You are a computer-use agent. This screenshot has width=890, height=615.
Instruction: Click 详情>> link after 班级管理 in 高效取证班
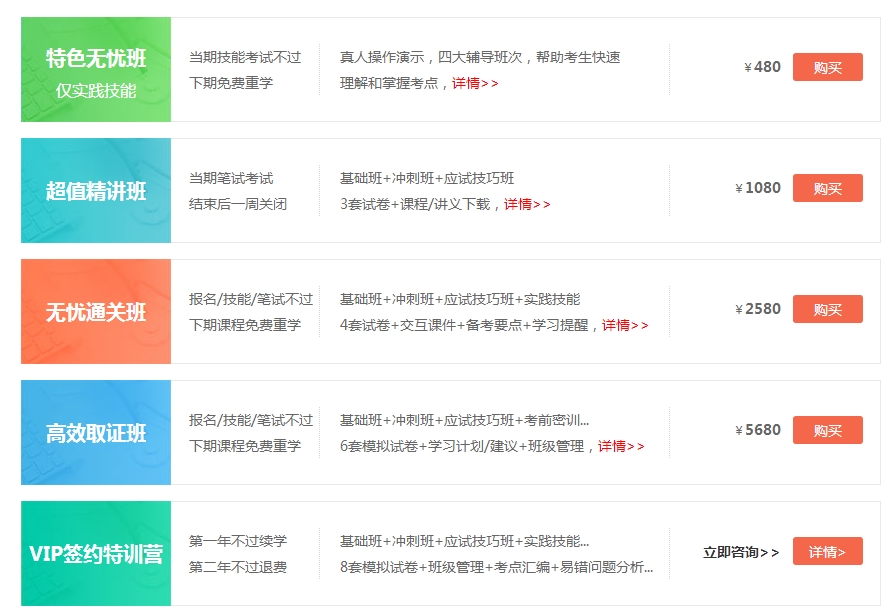[621, 446]
